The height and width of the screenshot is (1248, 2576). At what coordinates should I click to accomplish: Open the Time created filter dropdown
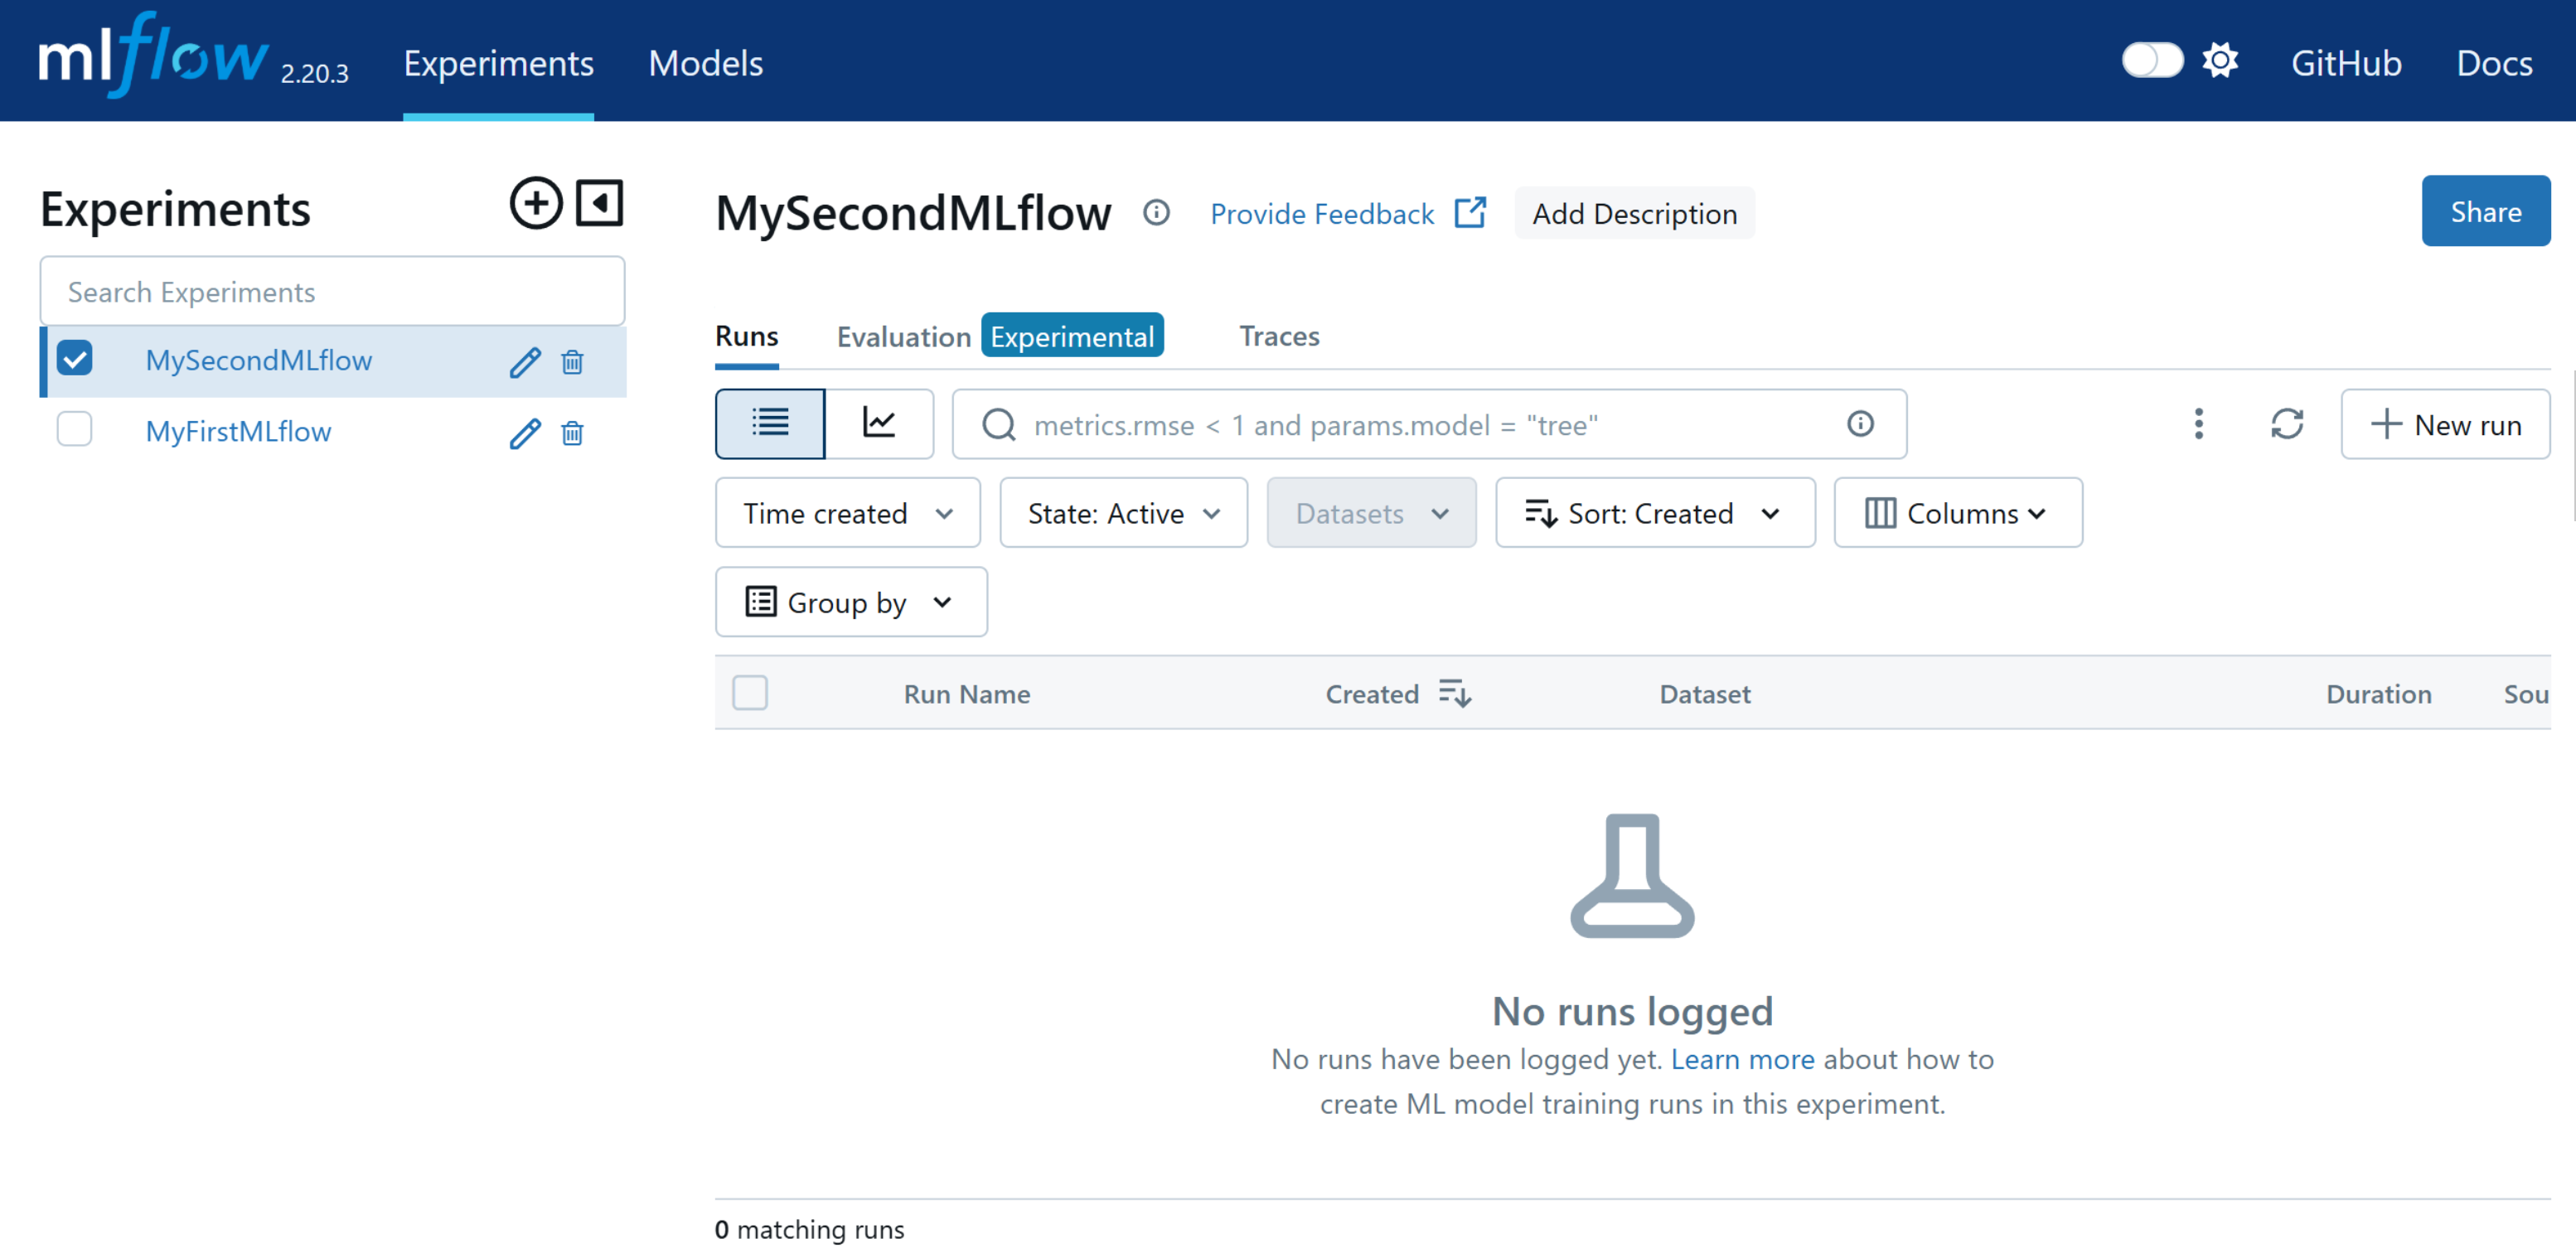[x=846, y=513]
